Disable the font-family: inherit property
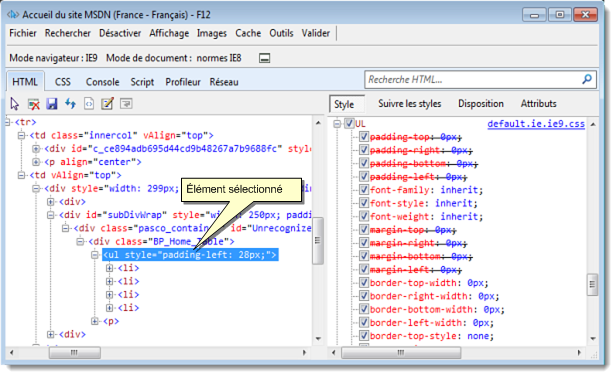 pyautogui.click(x=364, y=190)
